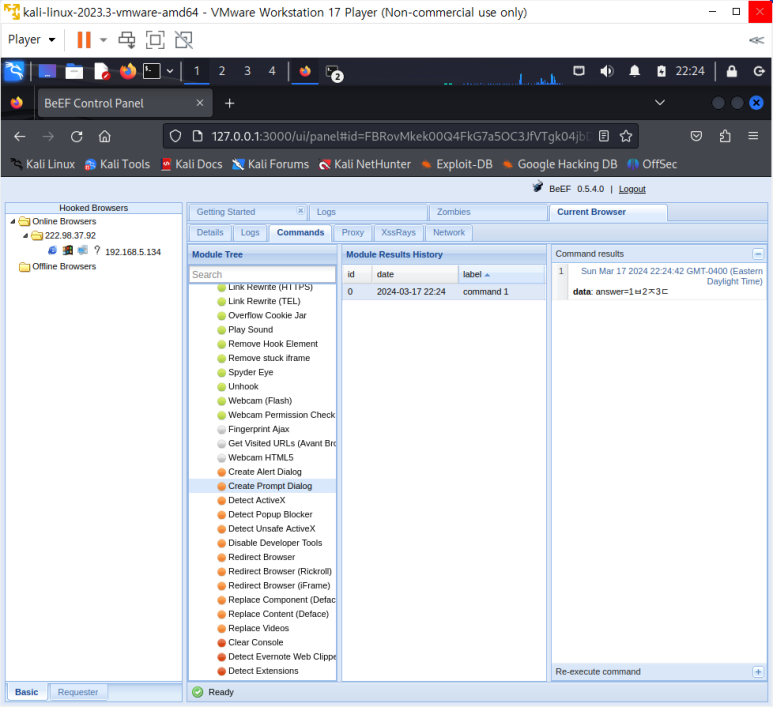Switch to the Basic tab
Screen dimensions: 773x707
[27, 692]
